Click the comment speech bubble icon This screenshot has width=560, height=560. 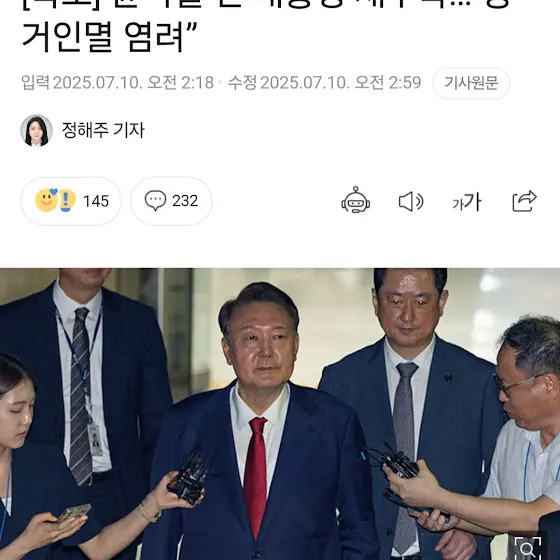pyautogui.click(x=155, y=200)
